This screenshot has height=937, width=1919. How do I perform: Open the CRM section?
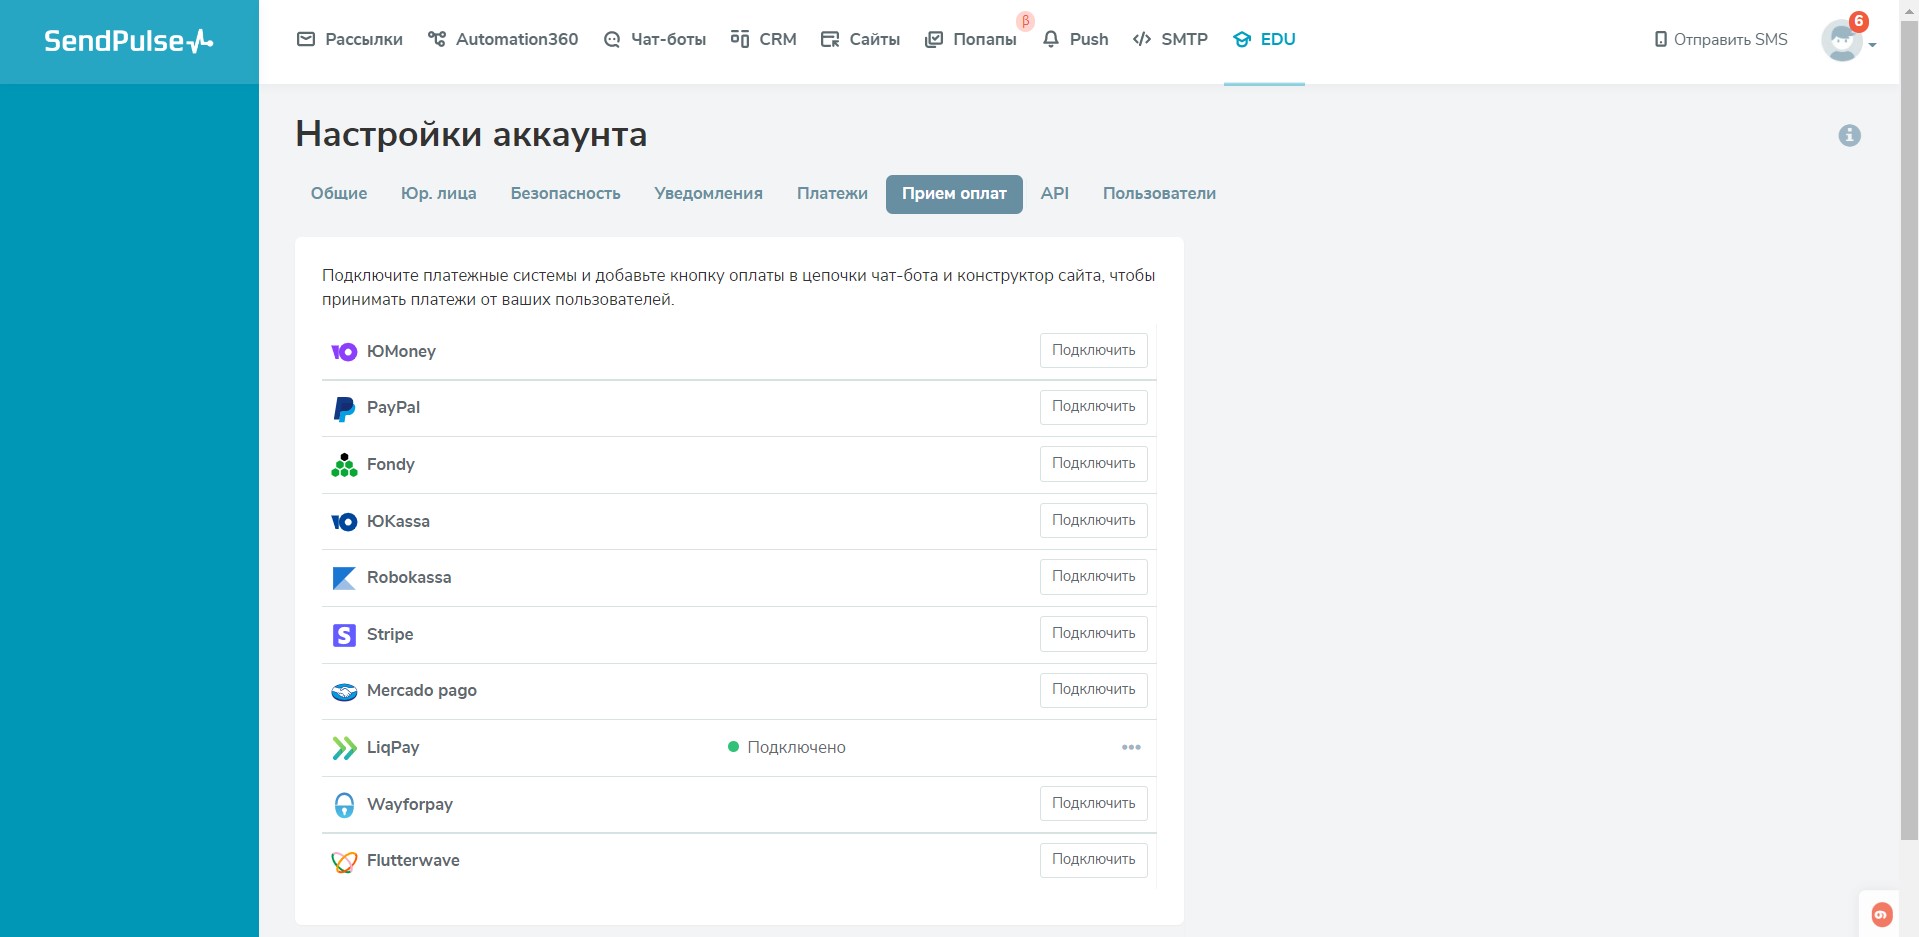click(764, 39)
